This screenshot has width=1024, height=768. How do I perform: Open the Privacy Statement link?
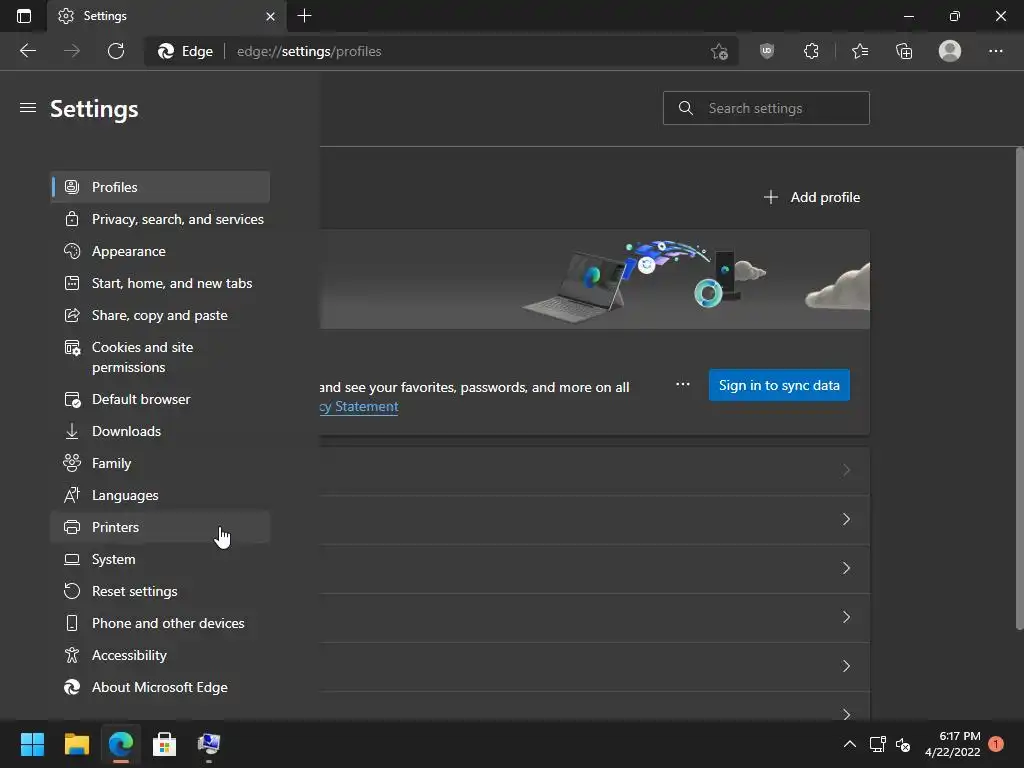359,406
